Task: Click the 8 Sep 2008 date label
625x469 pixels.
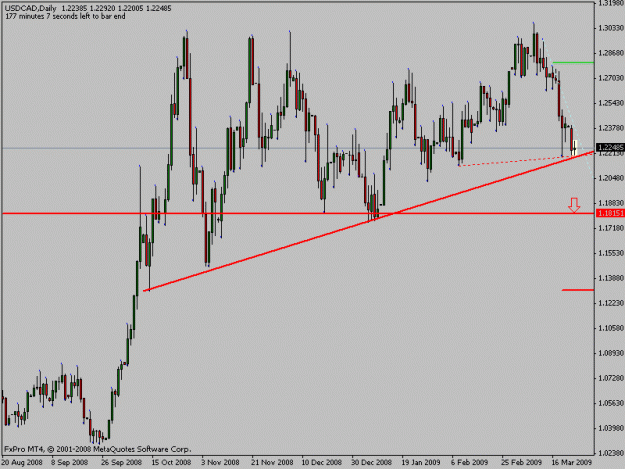Action: coord(69,462)
